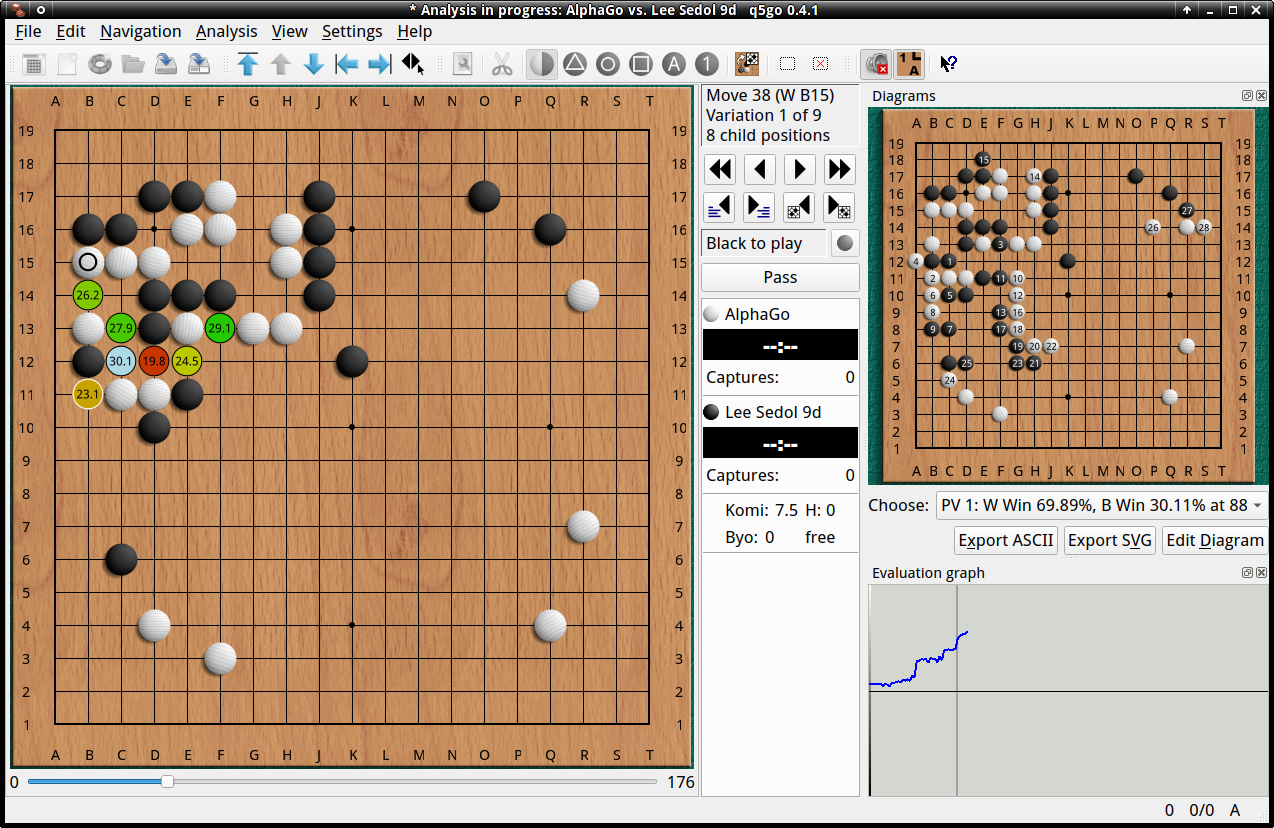
Task: Go to previous figure board button
Action: pyautogui.click(x=800, y=207)
